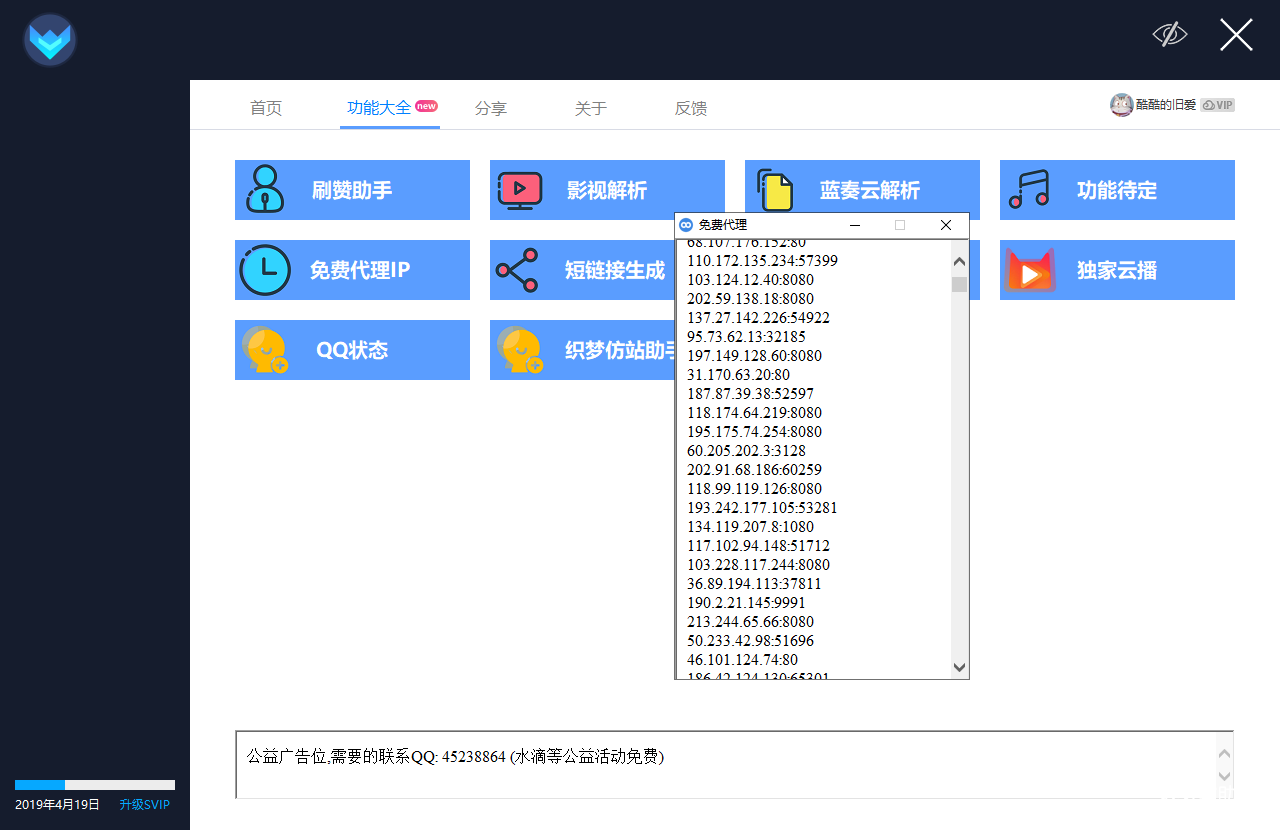
Task: Click the VIP badge next to username
Action: click(x=1217, y=105)
